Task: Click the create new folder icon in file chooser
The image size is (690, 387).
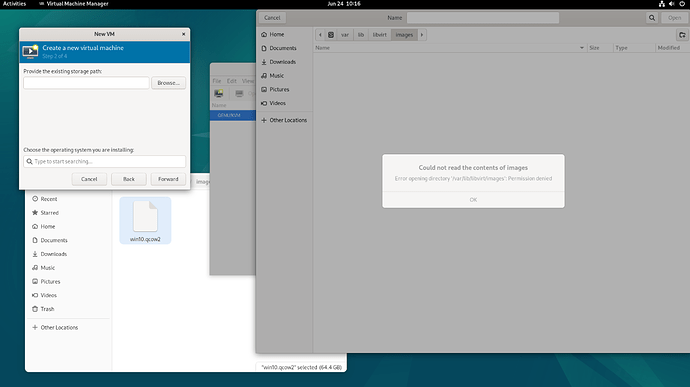Action: pyautogui.click(x=682, y=35)
